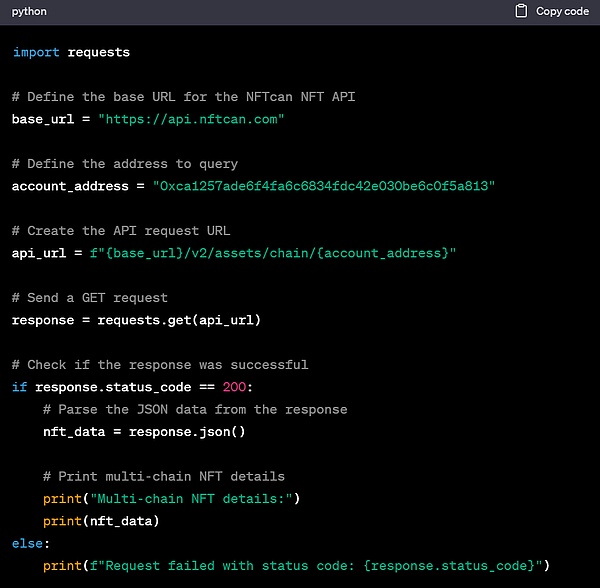This screenshot has width=600, height=588.
Task: Click the account_address variable name
Action: pos(70,186)
